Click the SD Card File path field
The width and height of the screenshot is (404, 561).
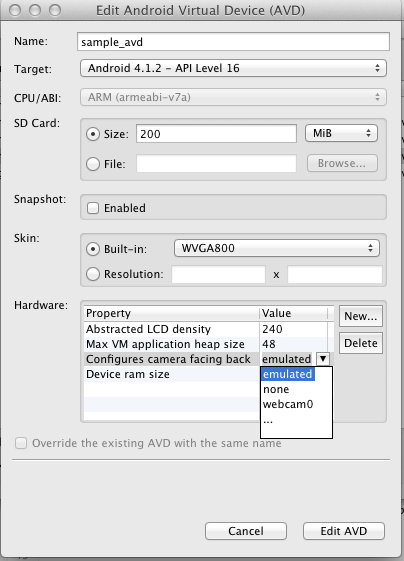click(216, 164)
